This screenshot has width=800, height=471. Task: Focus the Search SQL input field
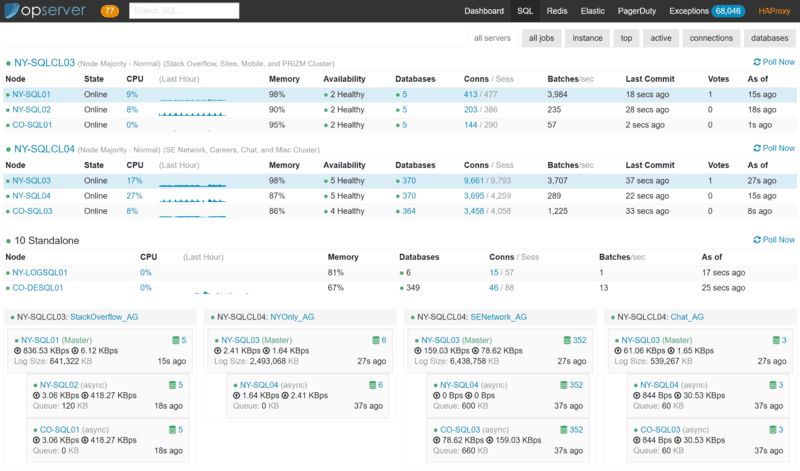click(184, 11)
